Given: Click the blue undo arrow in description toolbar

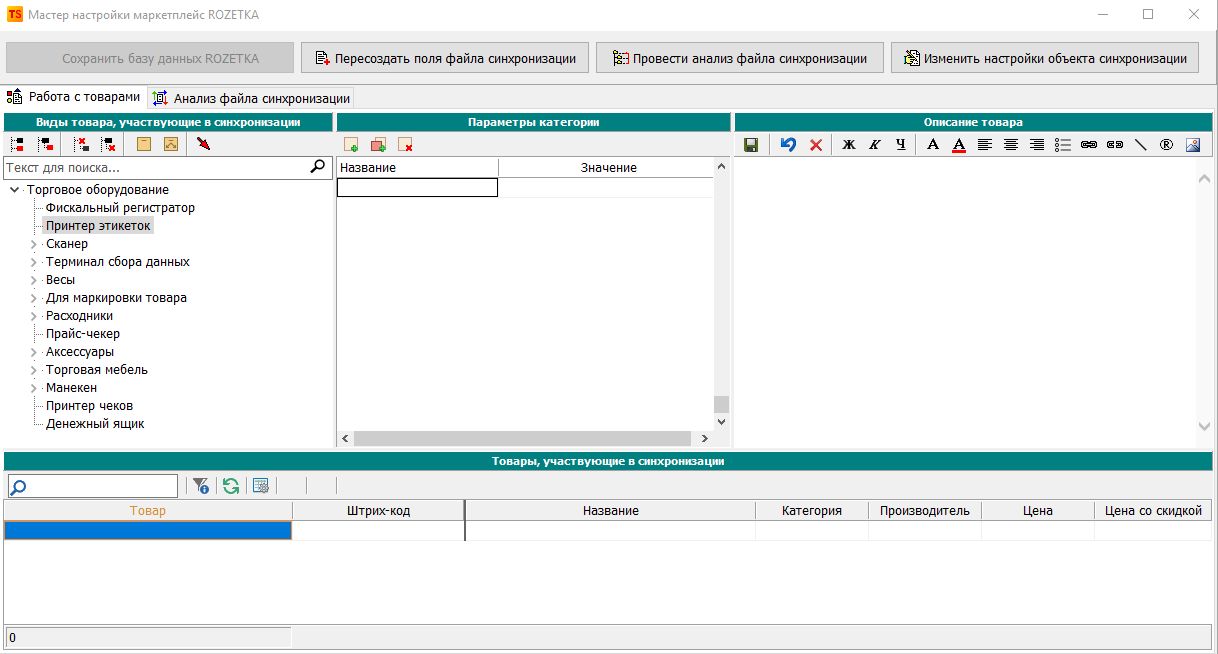Looking at the screenshot, I should (788, 145).
